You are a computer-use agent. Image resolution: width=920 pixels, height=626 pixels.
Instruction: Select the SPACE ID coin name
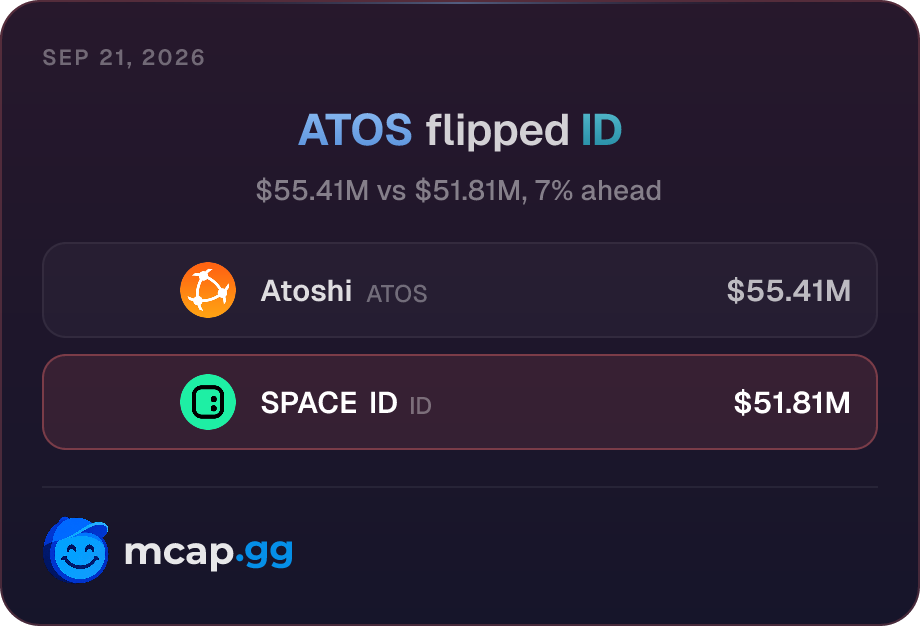point(329,403)
